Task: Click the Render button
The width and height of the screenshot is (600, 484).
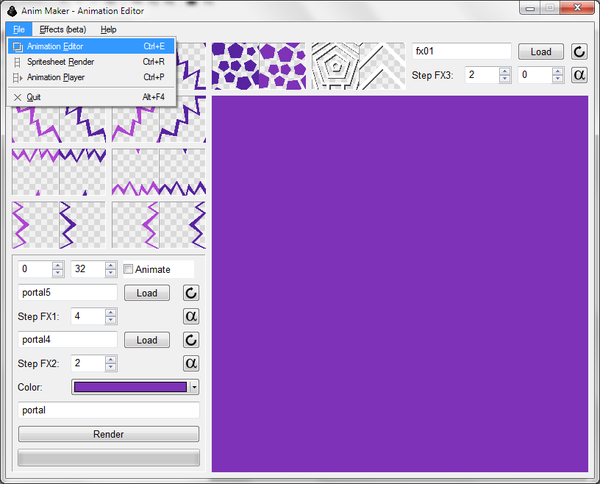Action: pos(109,434)
